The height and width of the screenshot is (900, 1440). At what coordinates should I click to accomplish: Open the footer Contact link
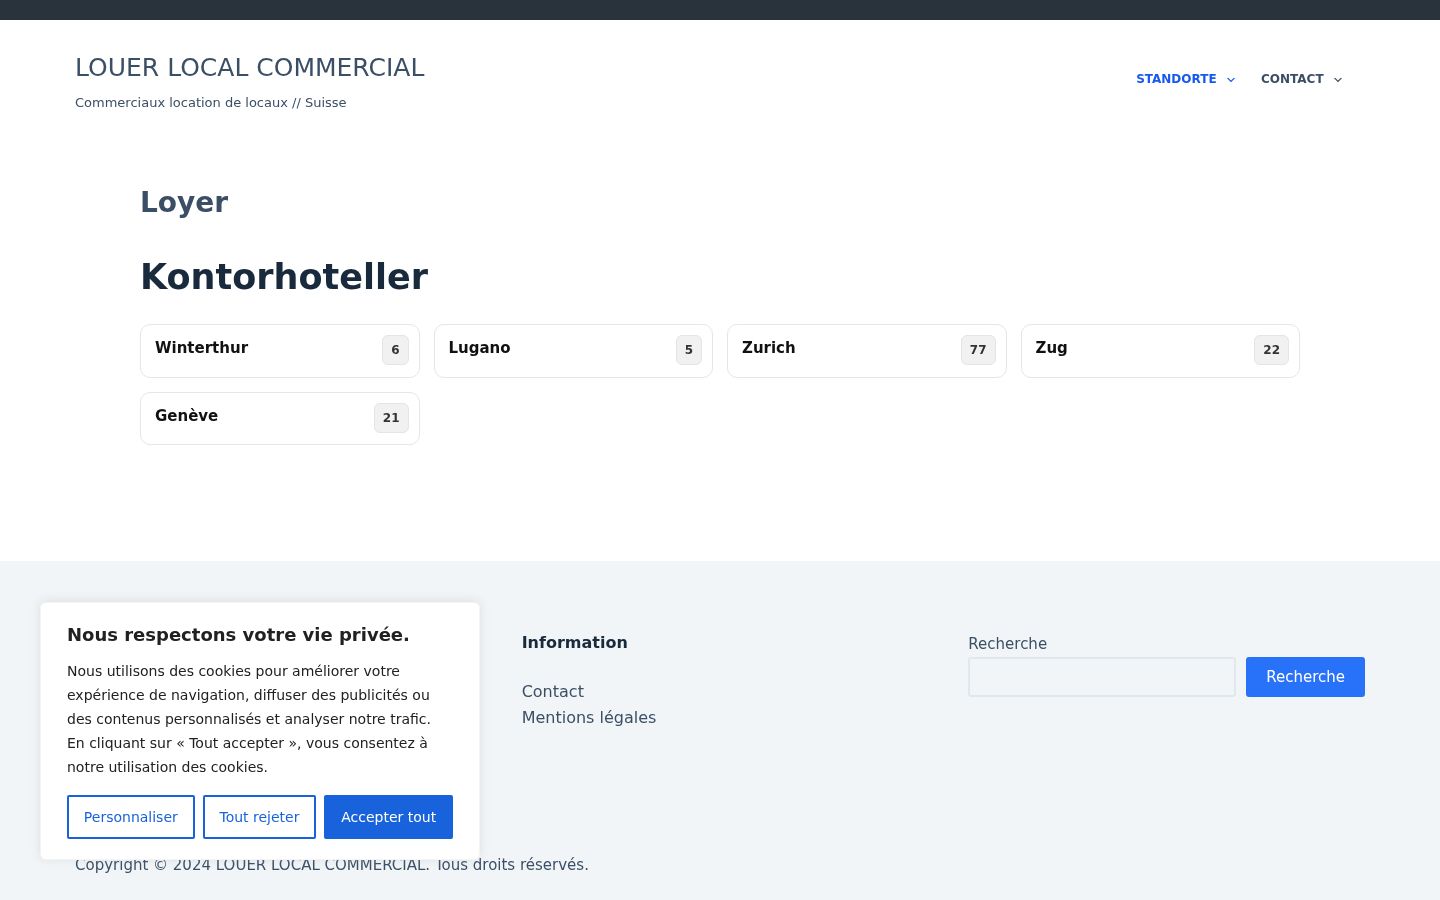coord(553,691)
